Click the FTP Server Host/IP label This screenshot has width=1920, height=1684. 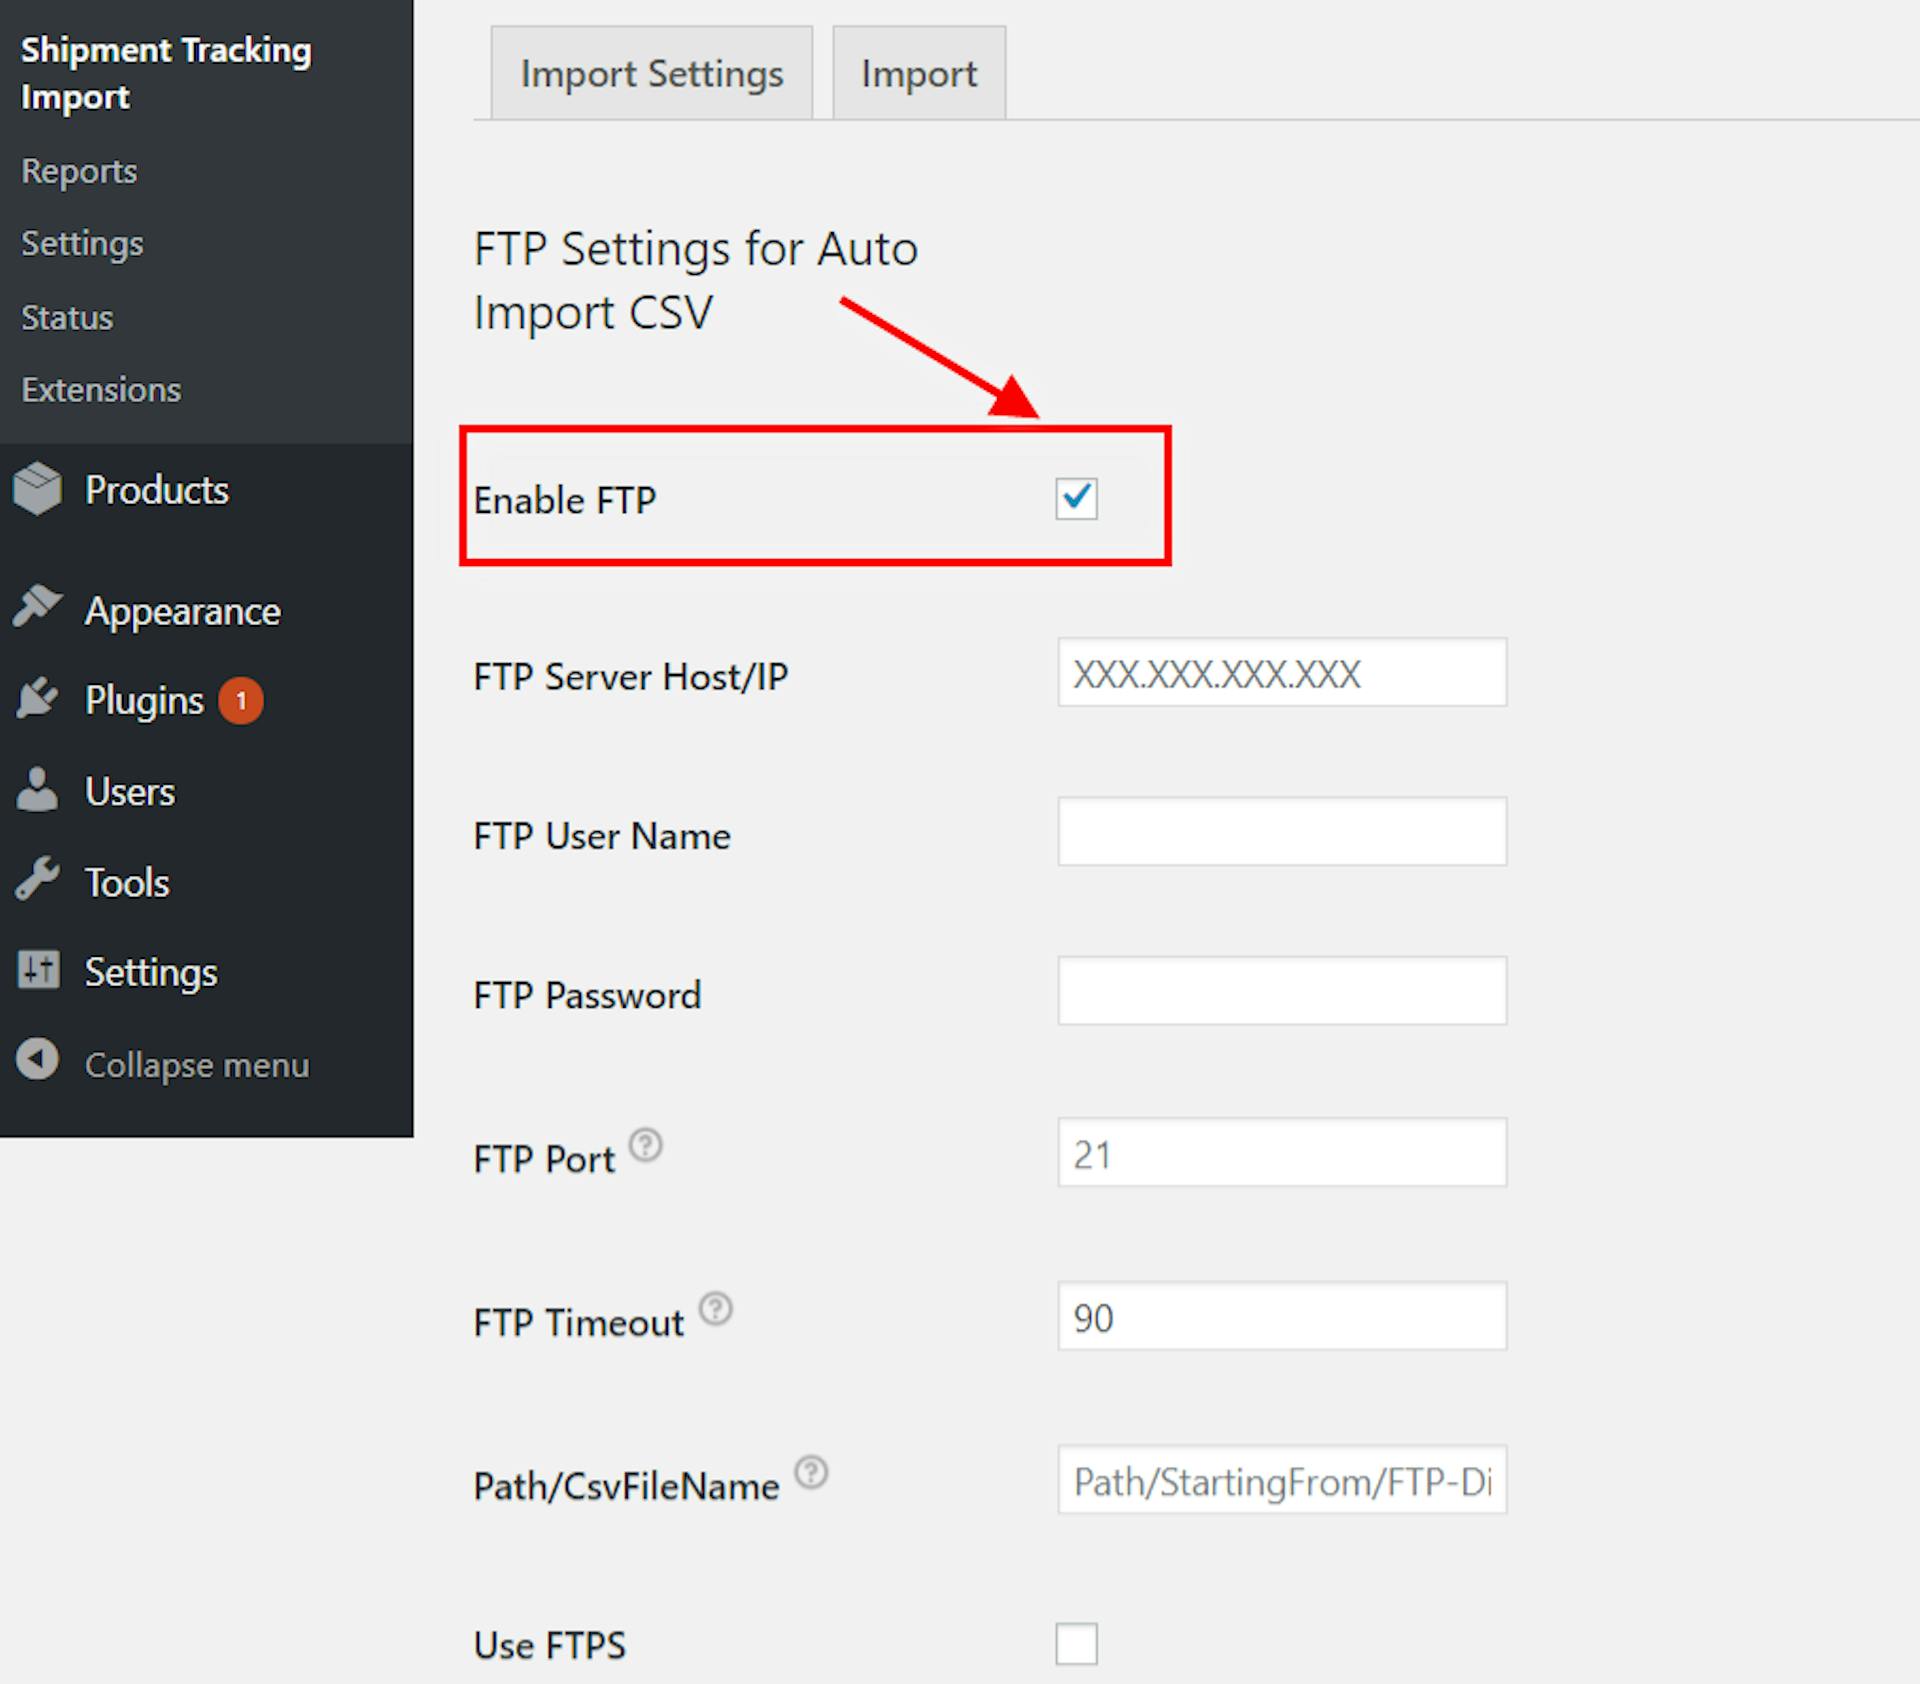pyautogui.click(x=631, y=677)
